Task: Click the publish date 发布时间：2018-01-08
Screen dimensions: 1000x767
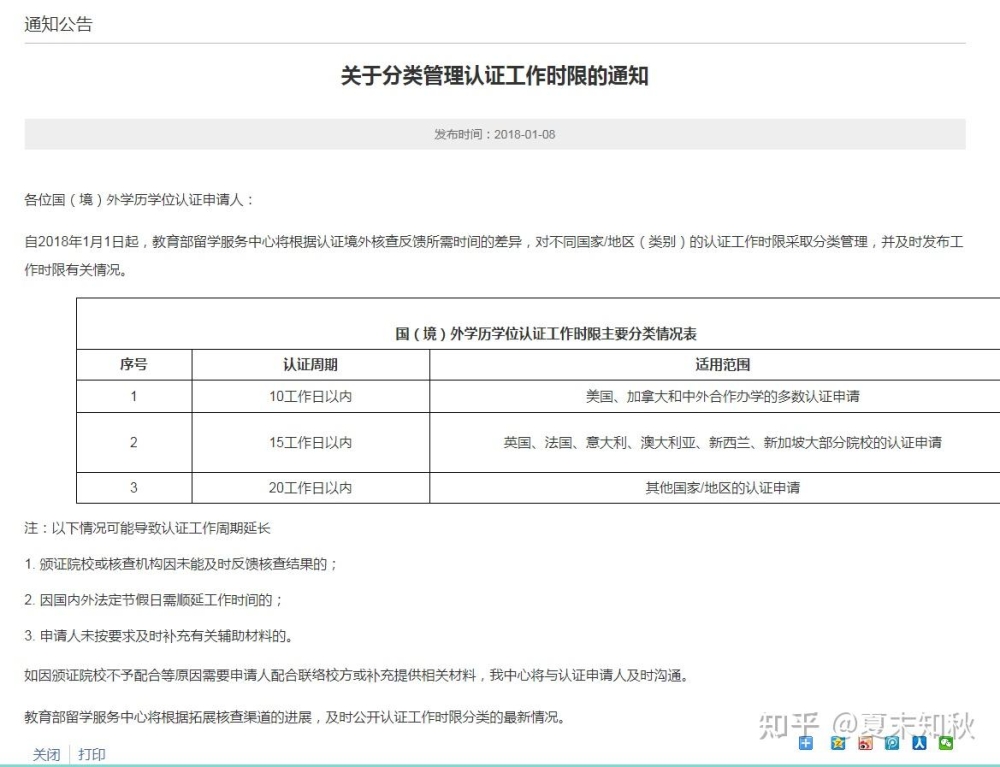Action: pyautogui.click(x=494, y=135)
